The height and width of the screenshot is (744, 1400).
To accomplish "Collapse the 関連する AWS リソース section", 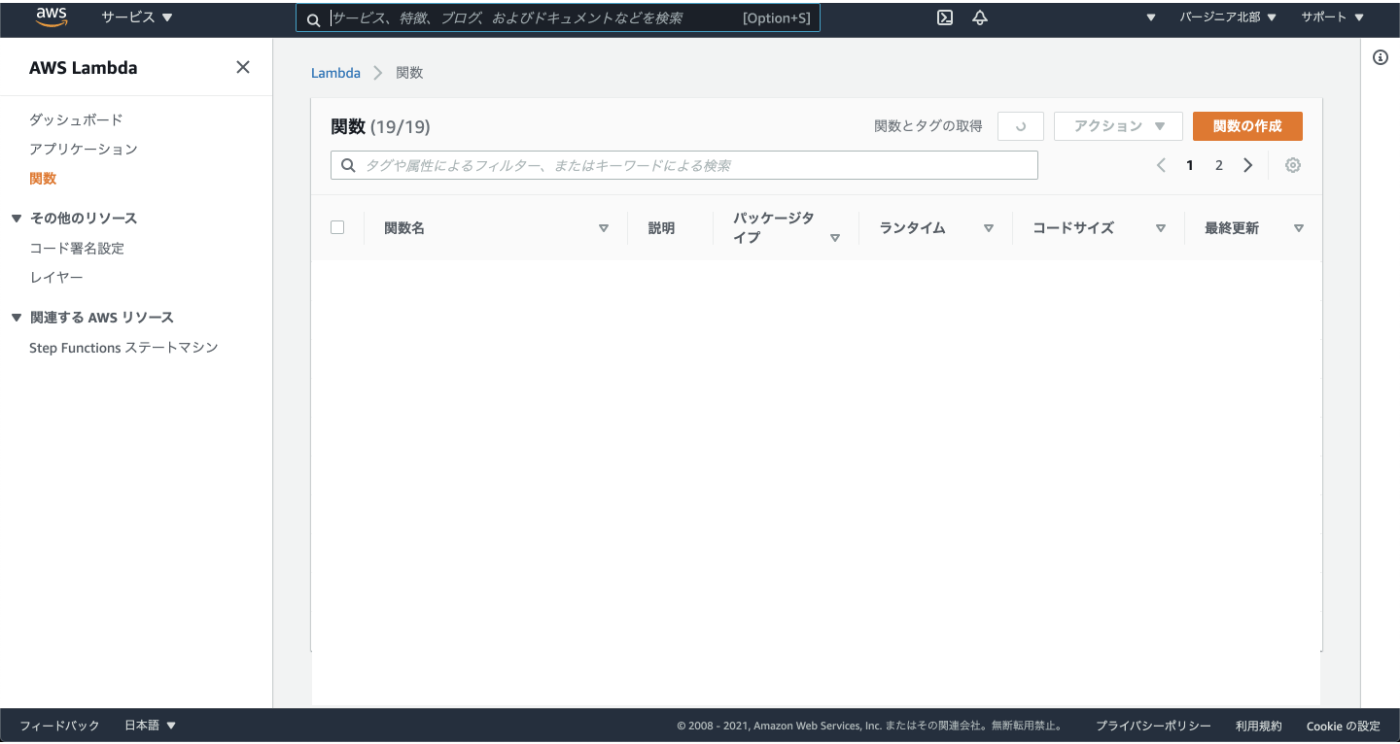I will [x=16, y=317].
